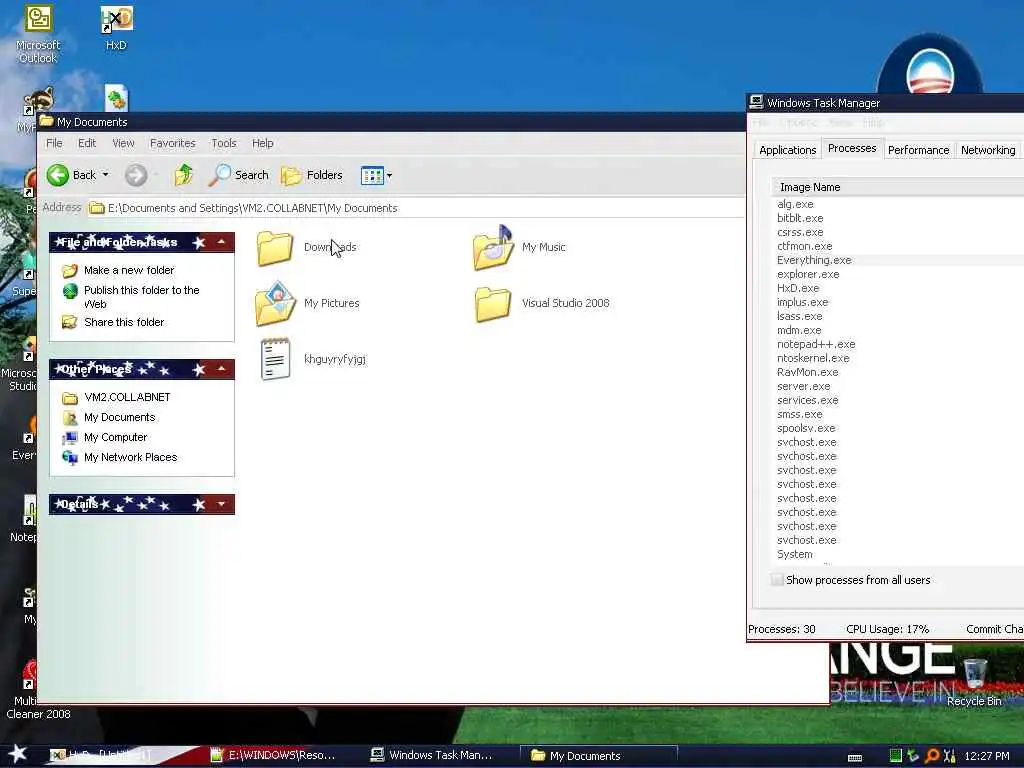Toggle Show processes from all users checkbox
Screen dimensions: 1024x768
777,580
